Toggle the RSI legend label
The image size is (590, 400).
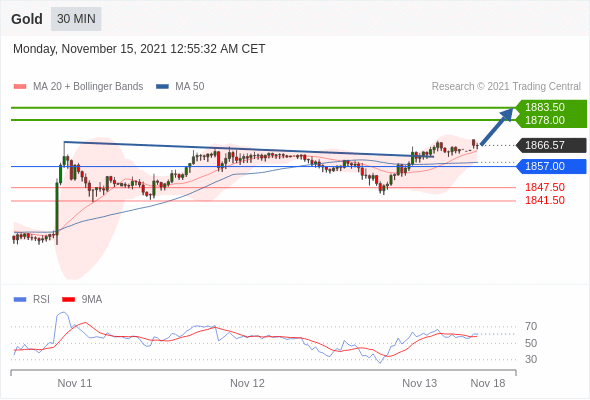(x=41, y=300)
